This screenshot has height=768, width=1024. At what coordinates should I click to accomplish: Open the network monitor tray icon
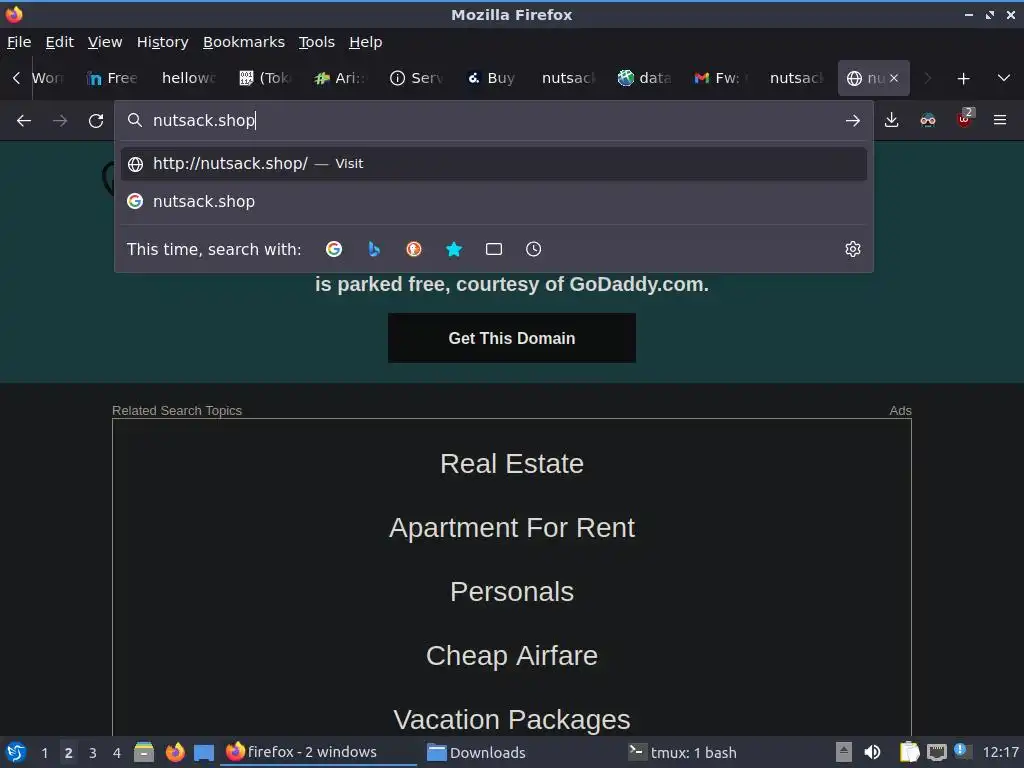point(936,752)
